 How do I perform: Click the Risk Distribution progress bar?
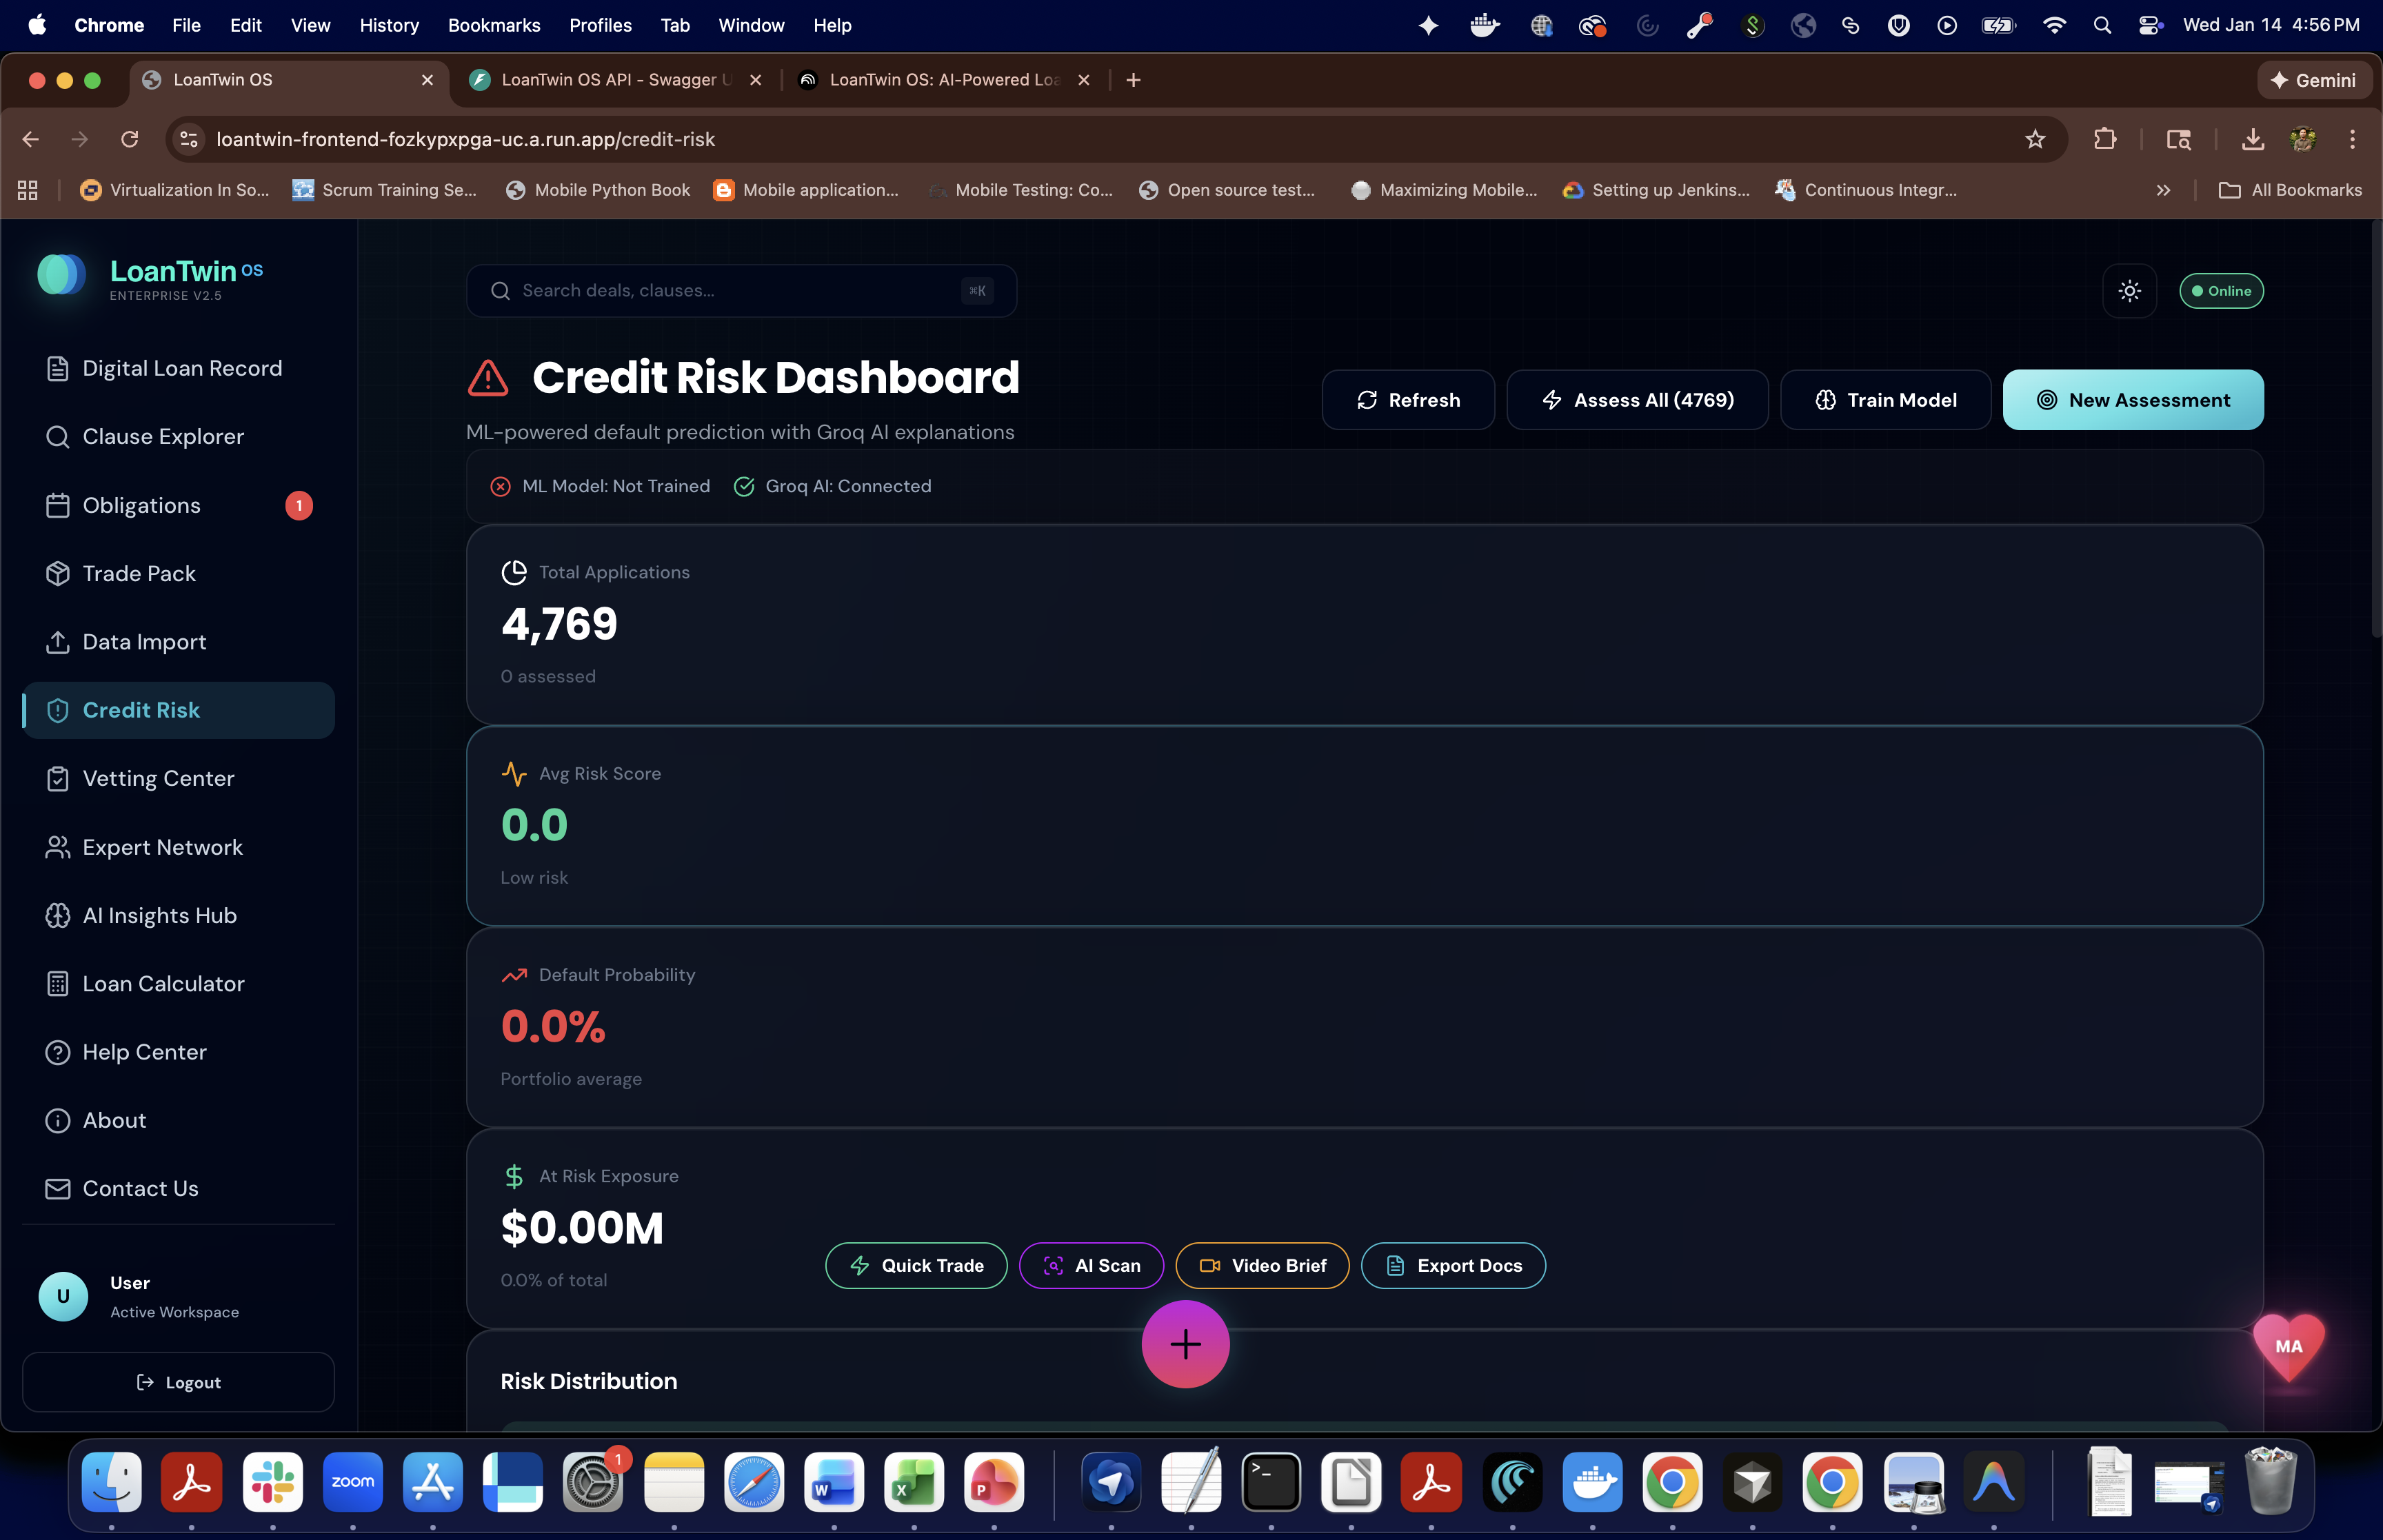coord(1364,1425)
